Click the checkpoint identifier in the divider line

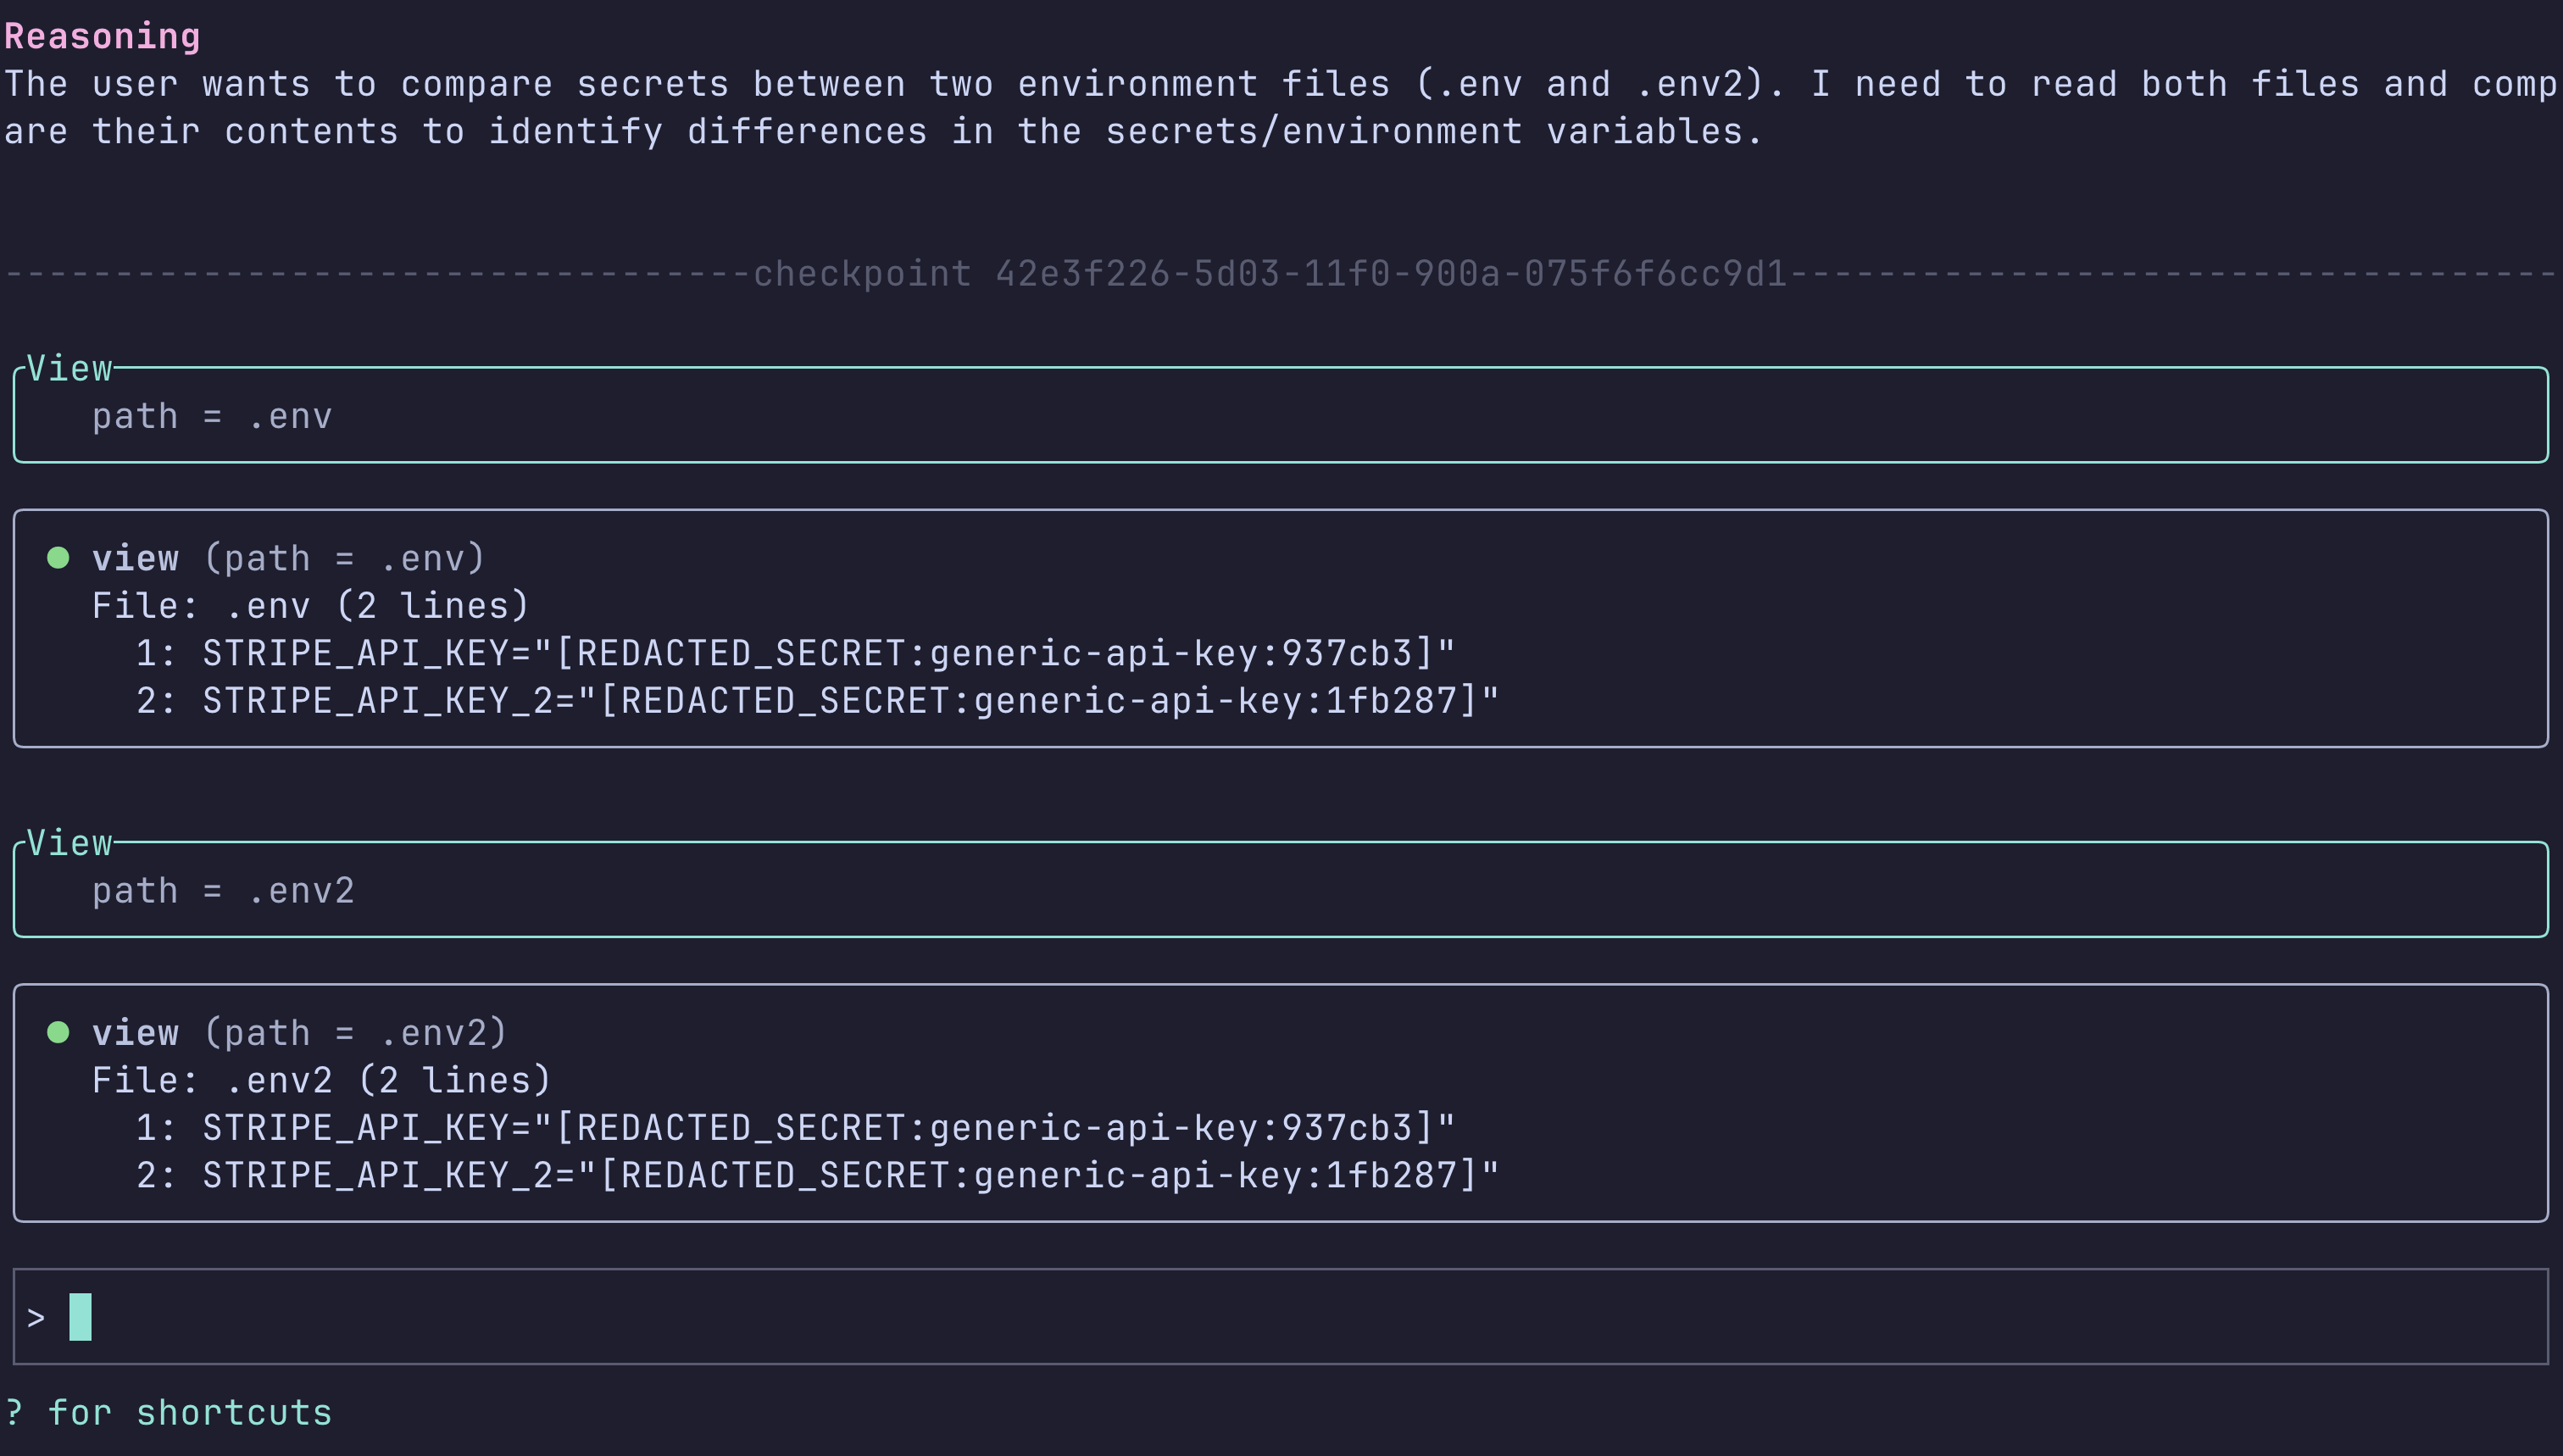click(x=1392, y=273)
